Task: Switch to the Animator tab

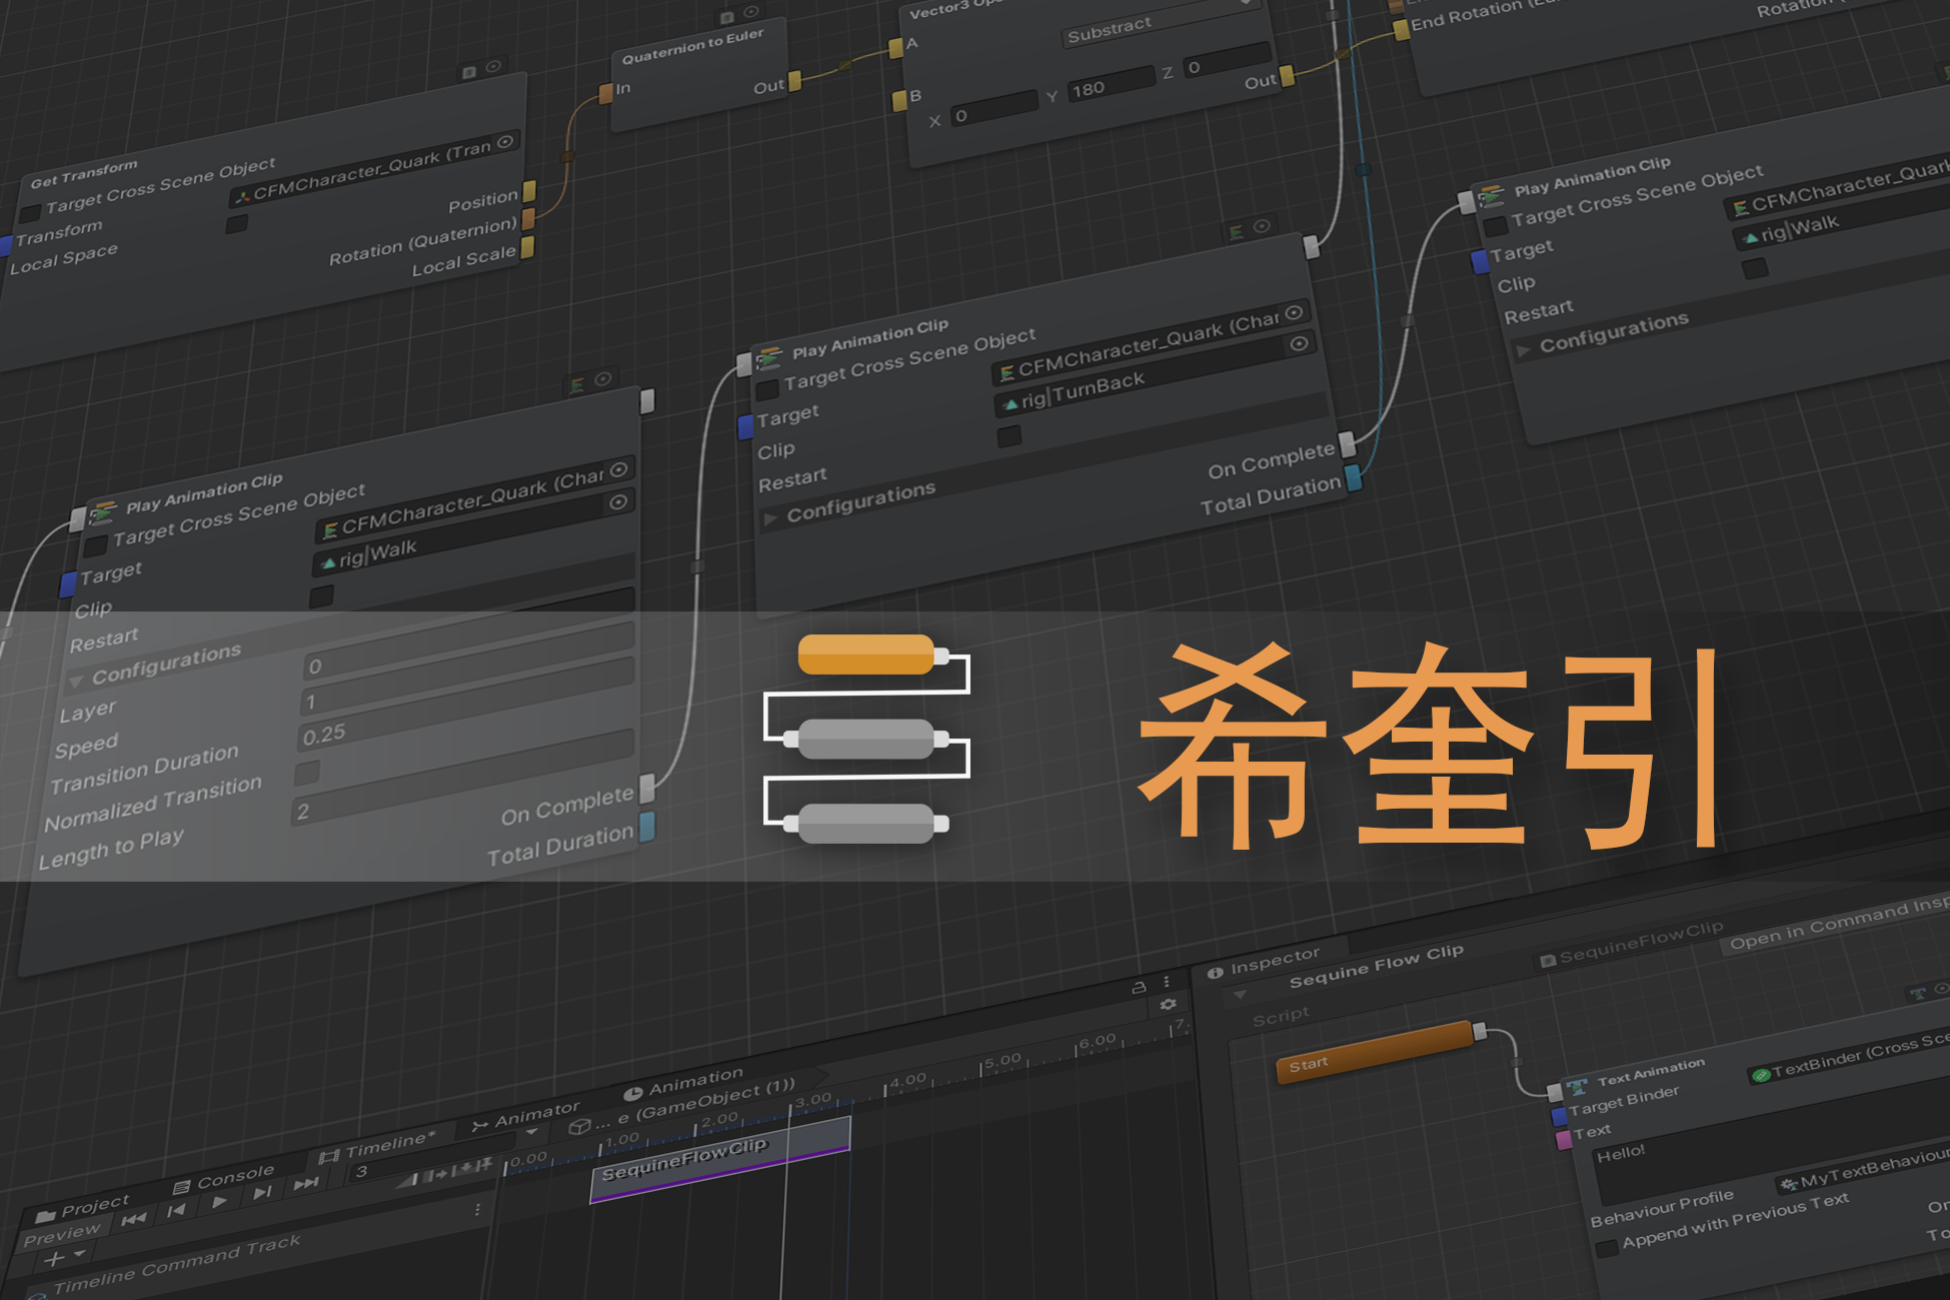Action: coord(525,1117)
